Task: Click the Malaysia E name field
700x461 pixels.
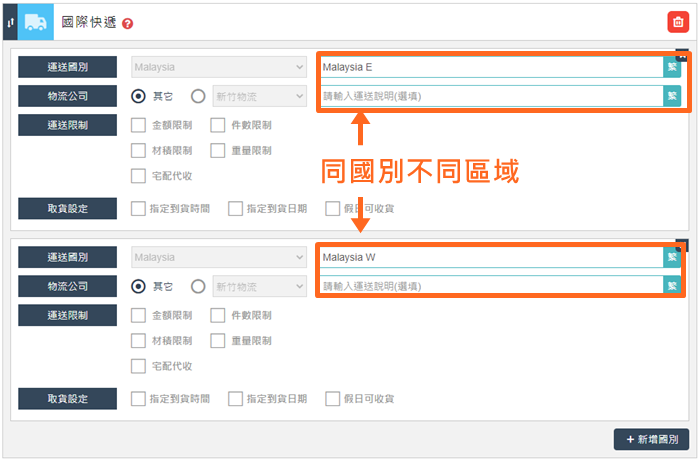Action: 492,67
